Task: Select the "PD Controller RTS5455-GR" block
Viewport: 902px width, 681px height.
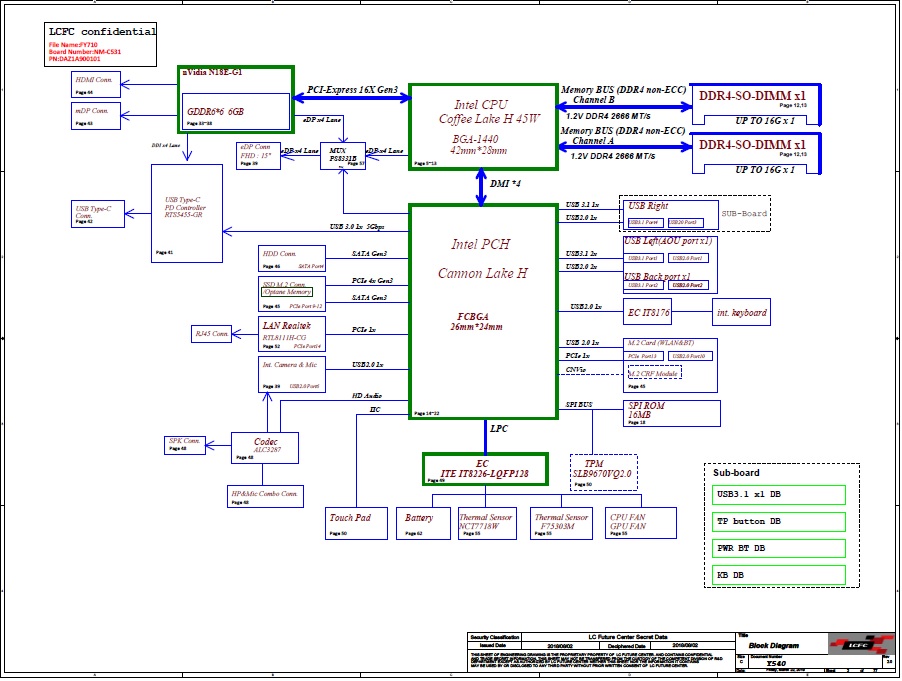Action: (187, 213)
